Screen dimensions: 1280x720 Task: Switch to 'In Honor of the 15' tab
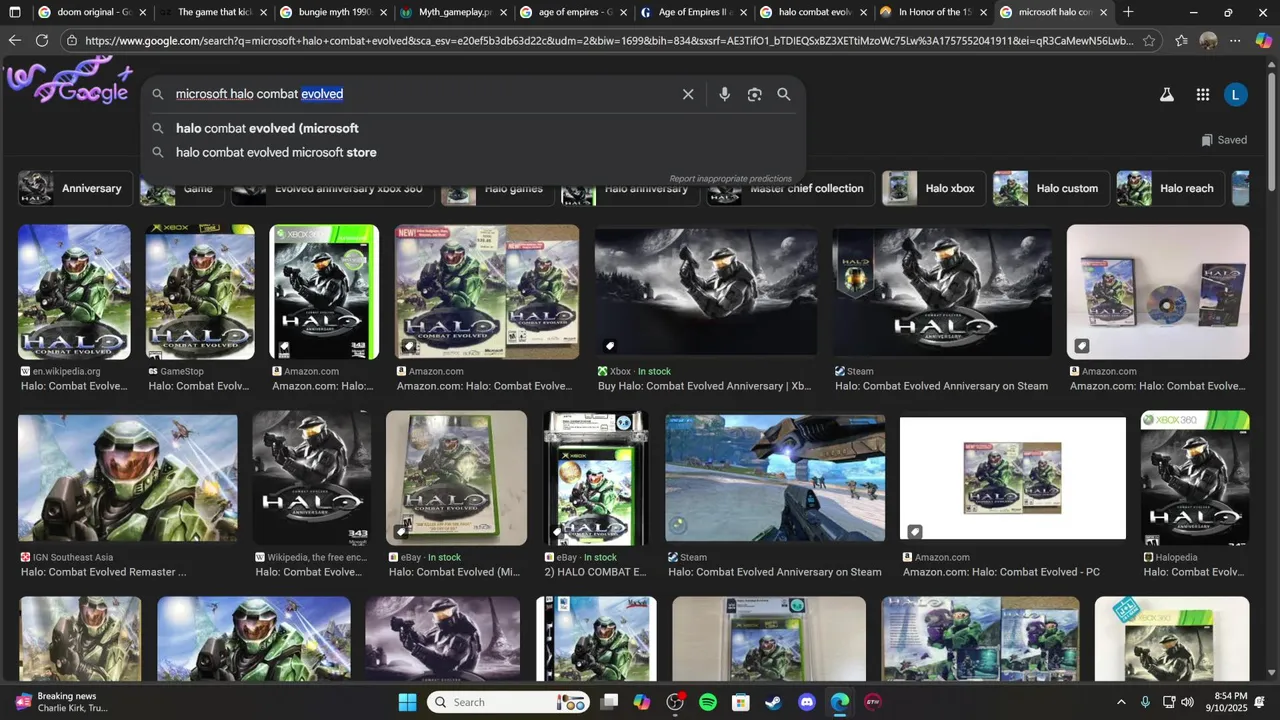932,12
